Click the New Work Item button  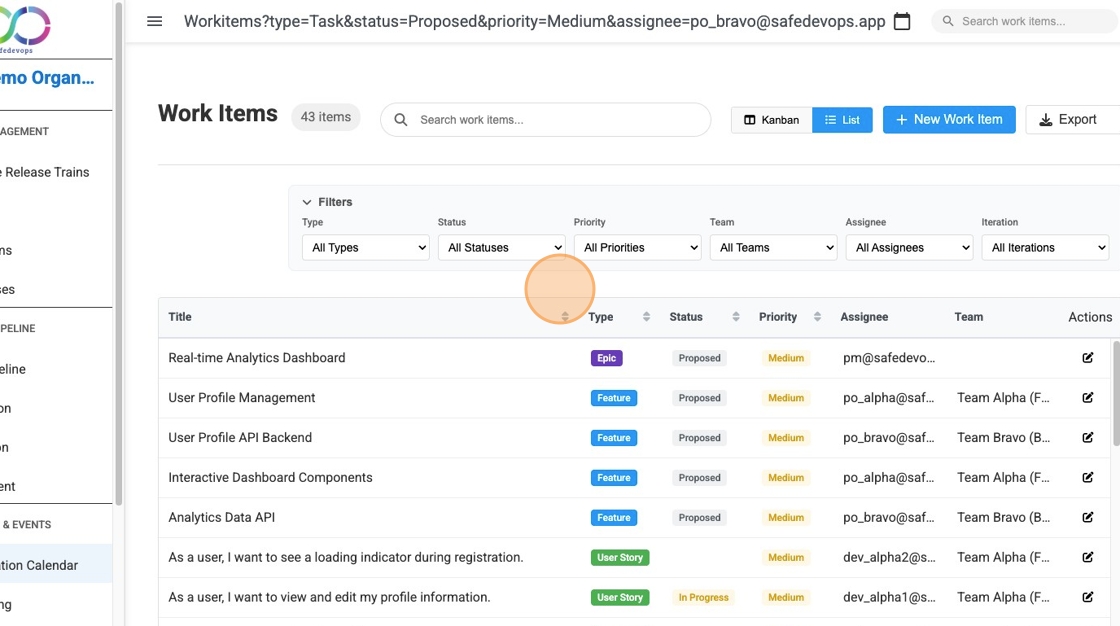pyautogui.click(x=948, y=119)
